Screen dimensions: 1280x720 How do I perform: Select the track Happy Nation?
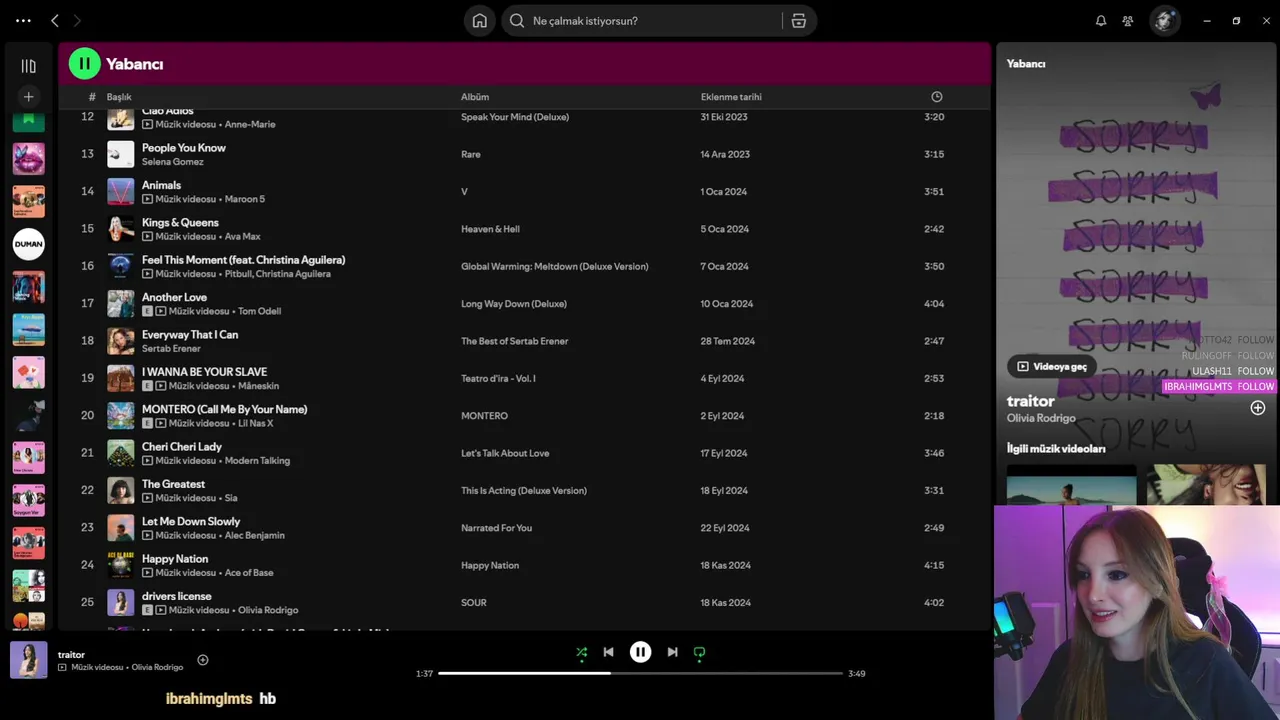tap(175, 559)
